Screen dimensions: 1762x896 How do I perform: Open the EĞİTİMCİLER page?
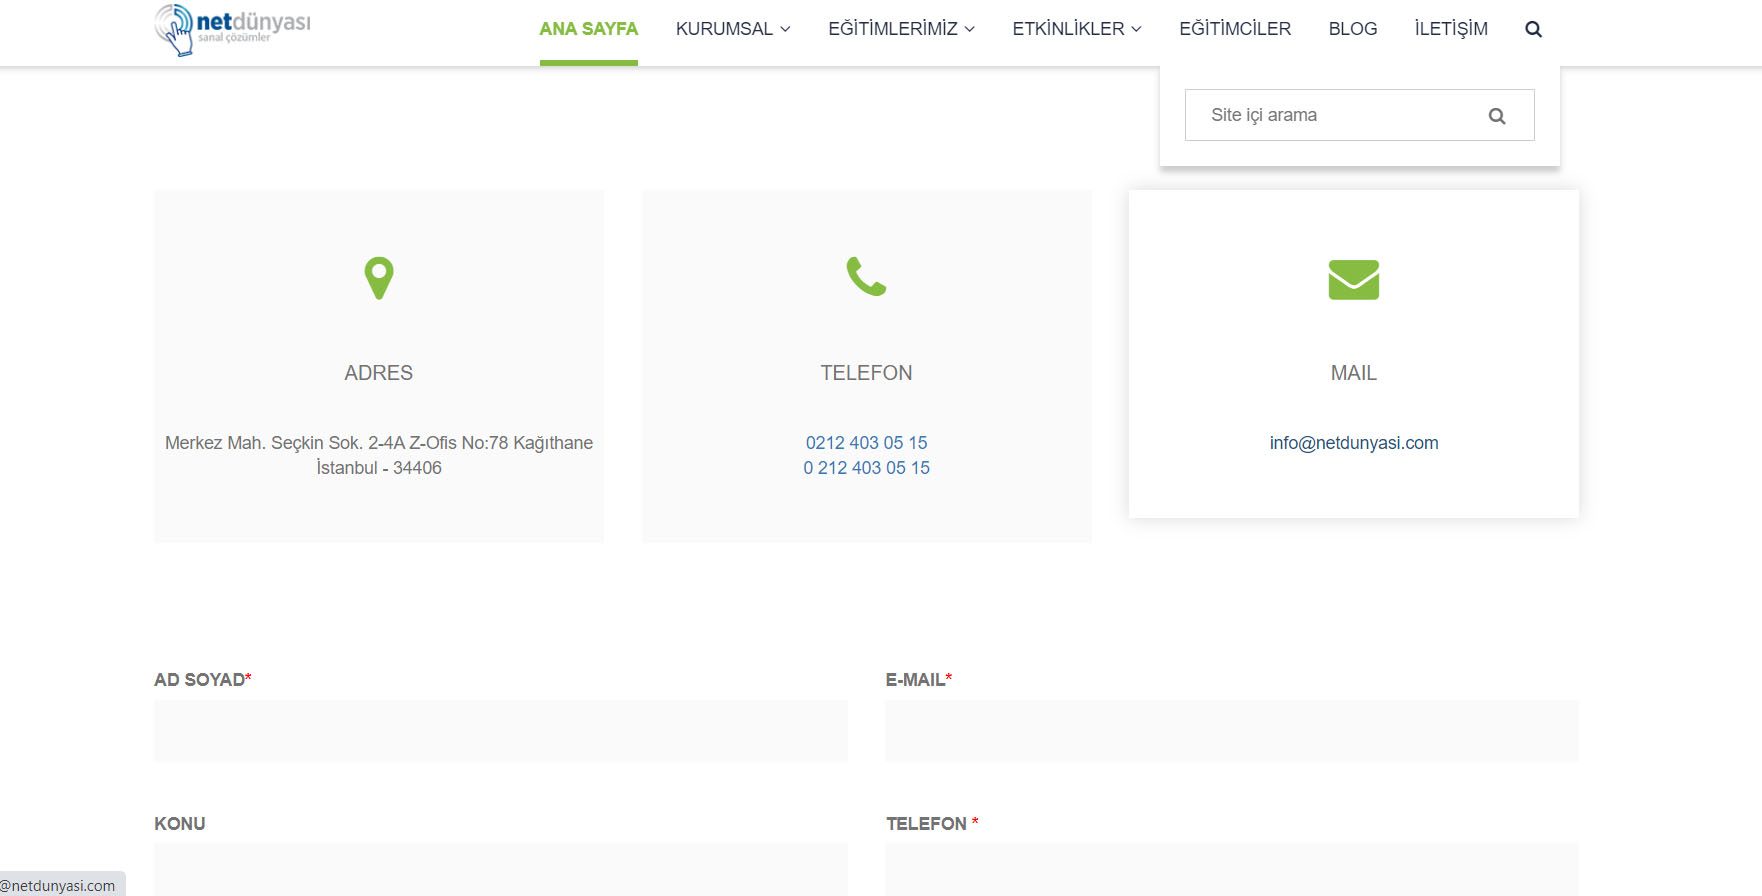point(1235,29)
